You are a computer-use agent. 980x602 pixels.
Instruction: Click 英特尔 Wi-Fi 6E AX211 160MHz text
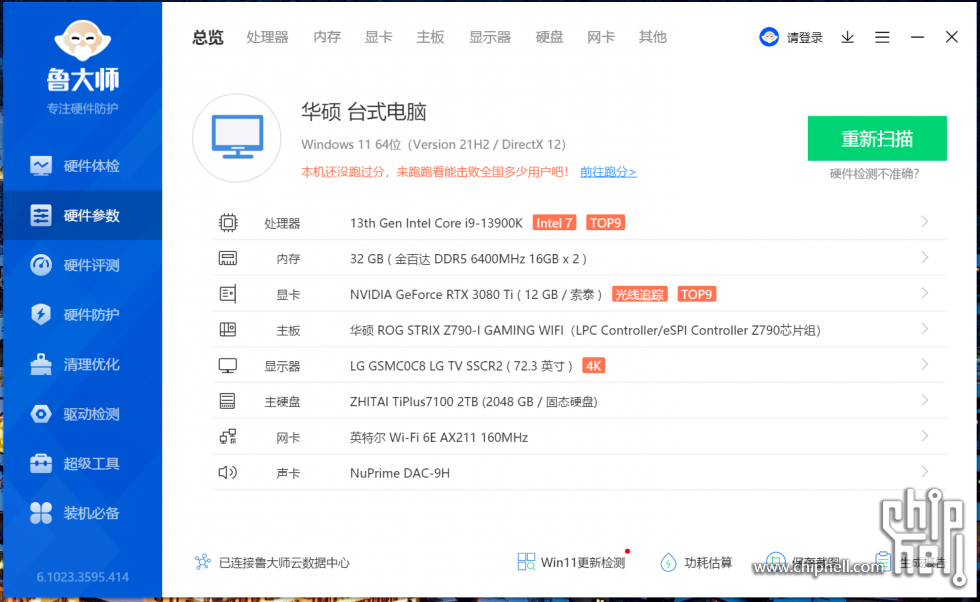[x=439, y=438]
